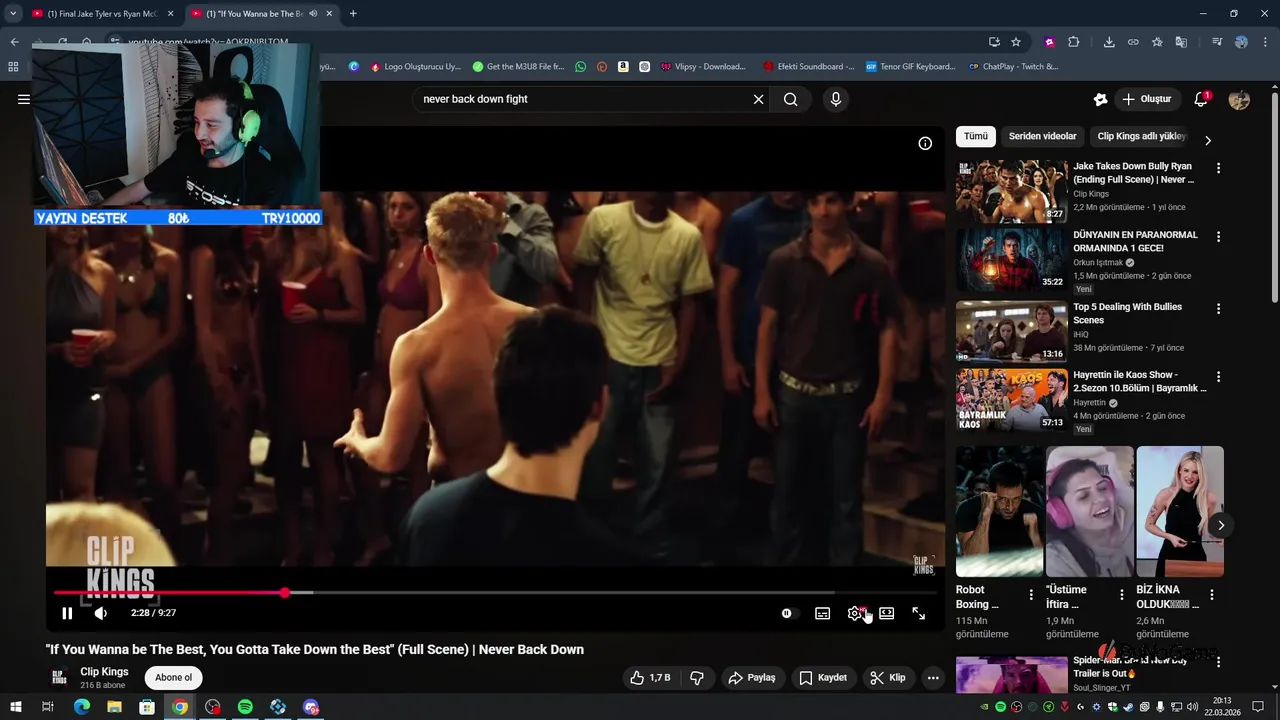The width and height of the screenshot is (1280, 720).
Task: Open the video info card icon
Action: (x=925, y=143)
